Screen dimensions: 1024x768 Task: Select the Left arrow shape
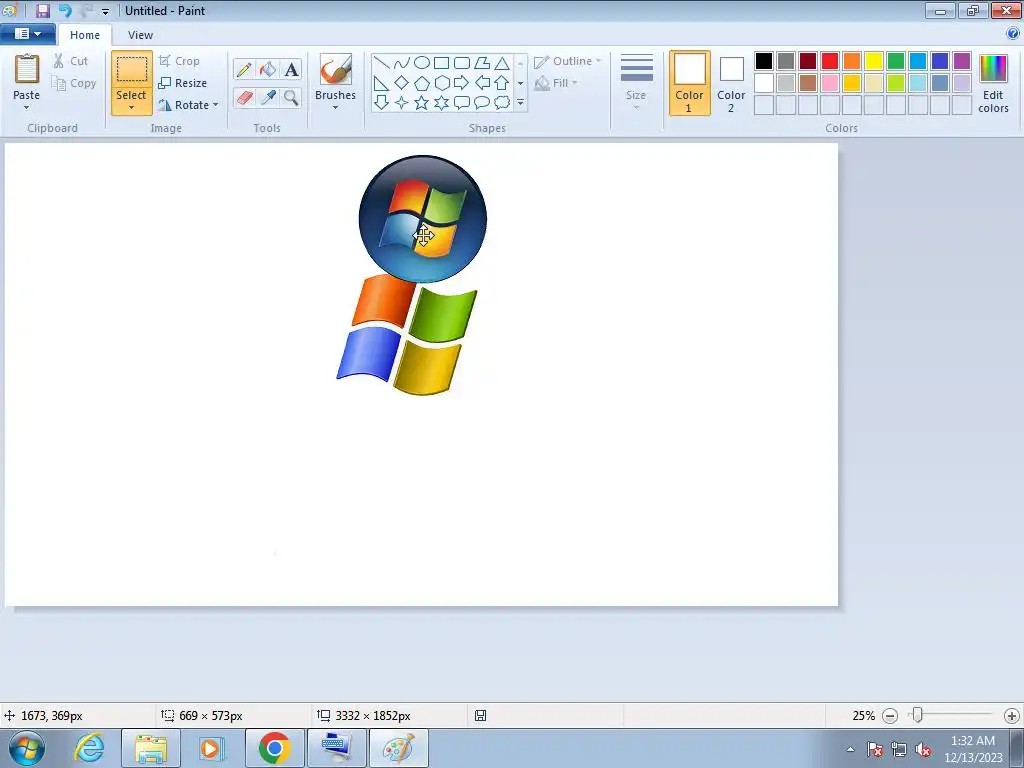click(482, 83)
